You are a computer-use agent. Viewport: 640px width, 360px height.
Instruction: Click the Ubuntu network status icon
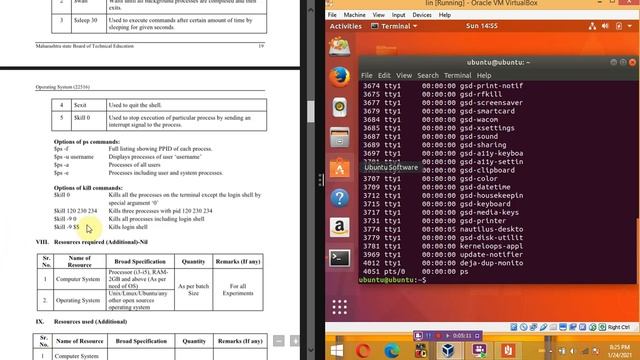[592, 26]
